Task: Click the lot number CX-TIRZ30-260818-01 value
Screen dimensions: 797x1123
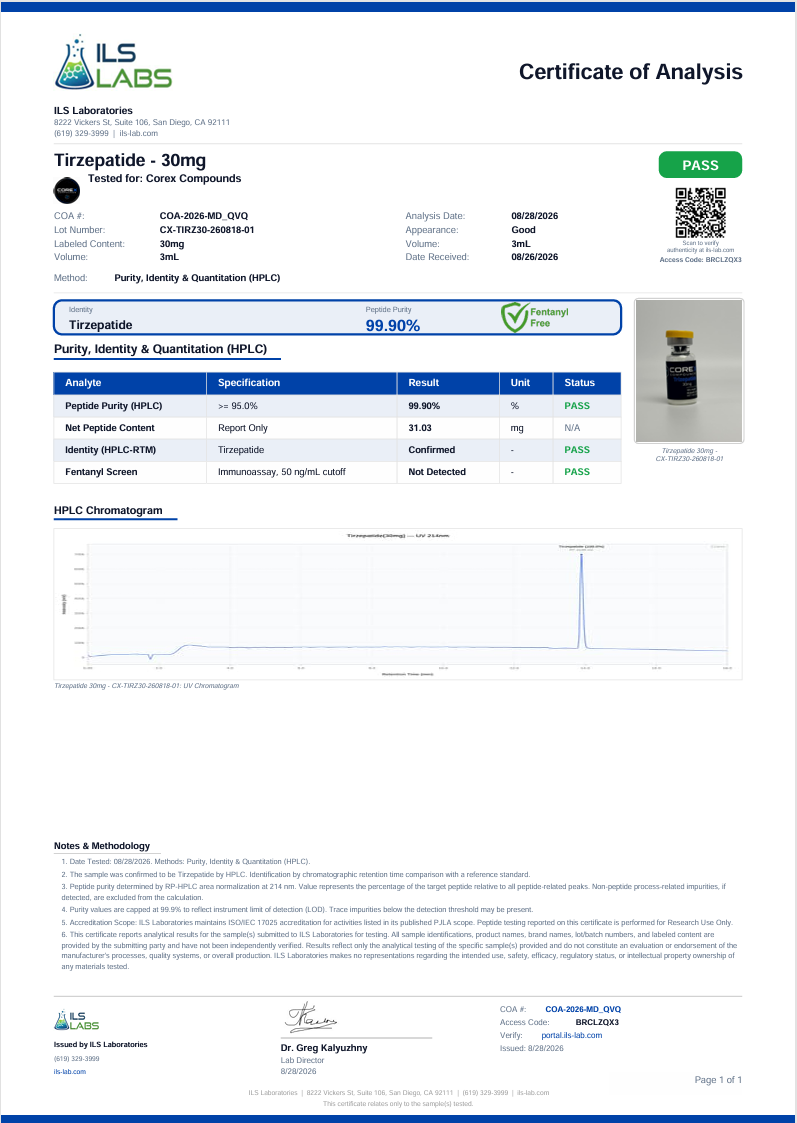Action: (208, 230)
